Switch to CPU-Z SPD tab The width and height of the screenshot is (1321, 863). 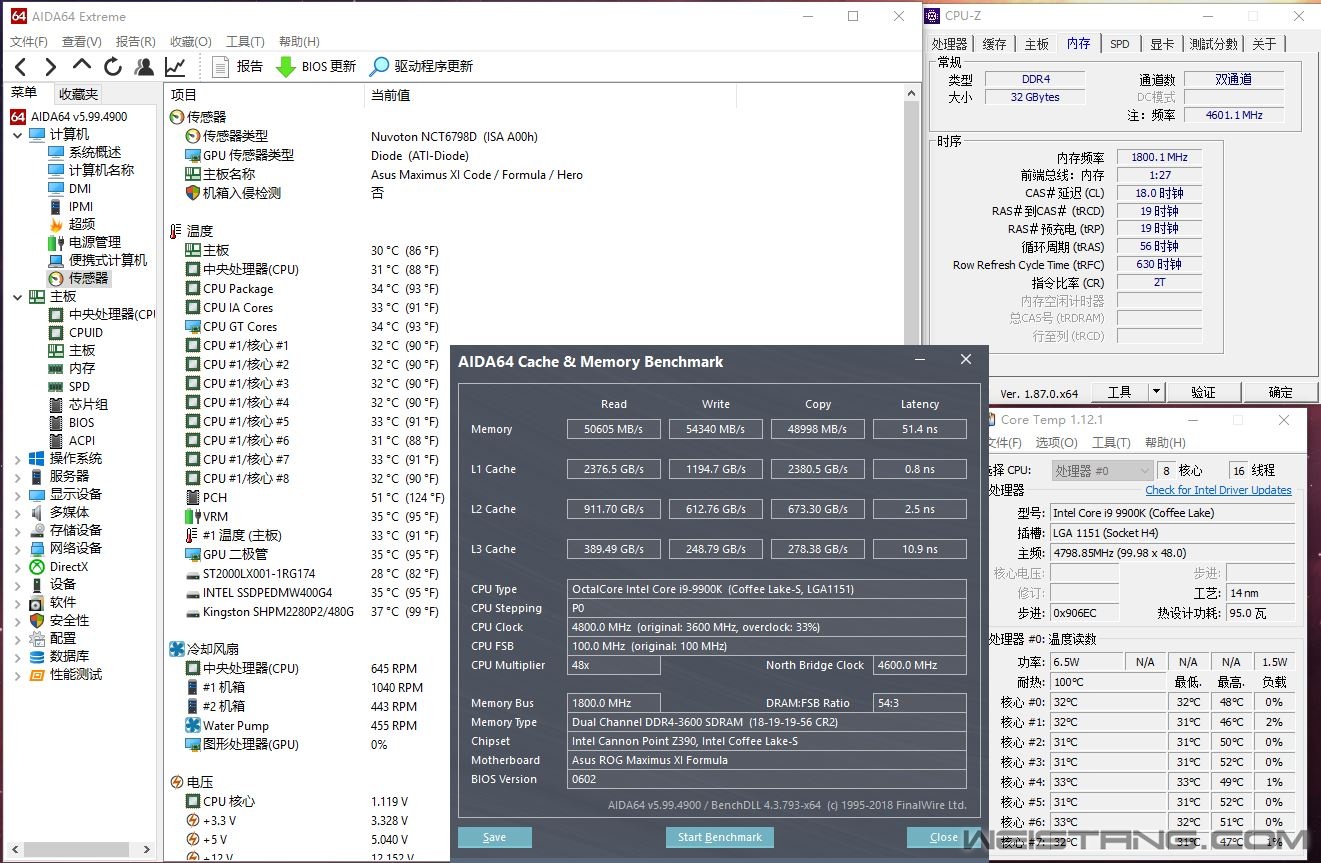coord(1120,44)
